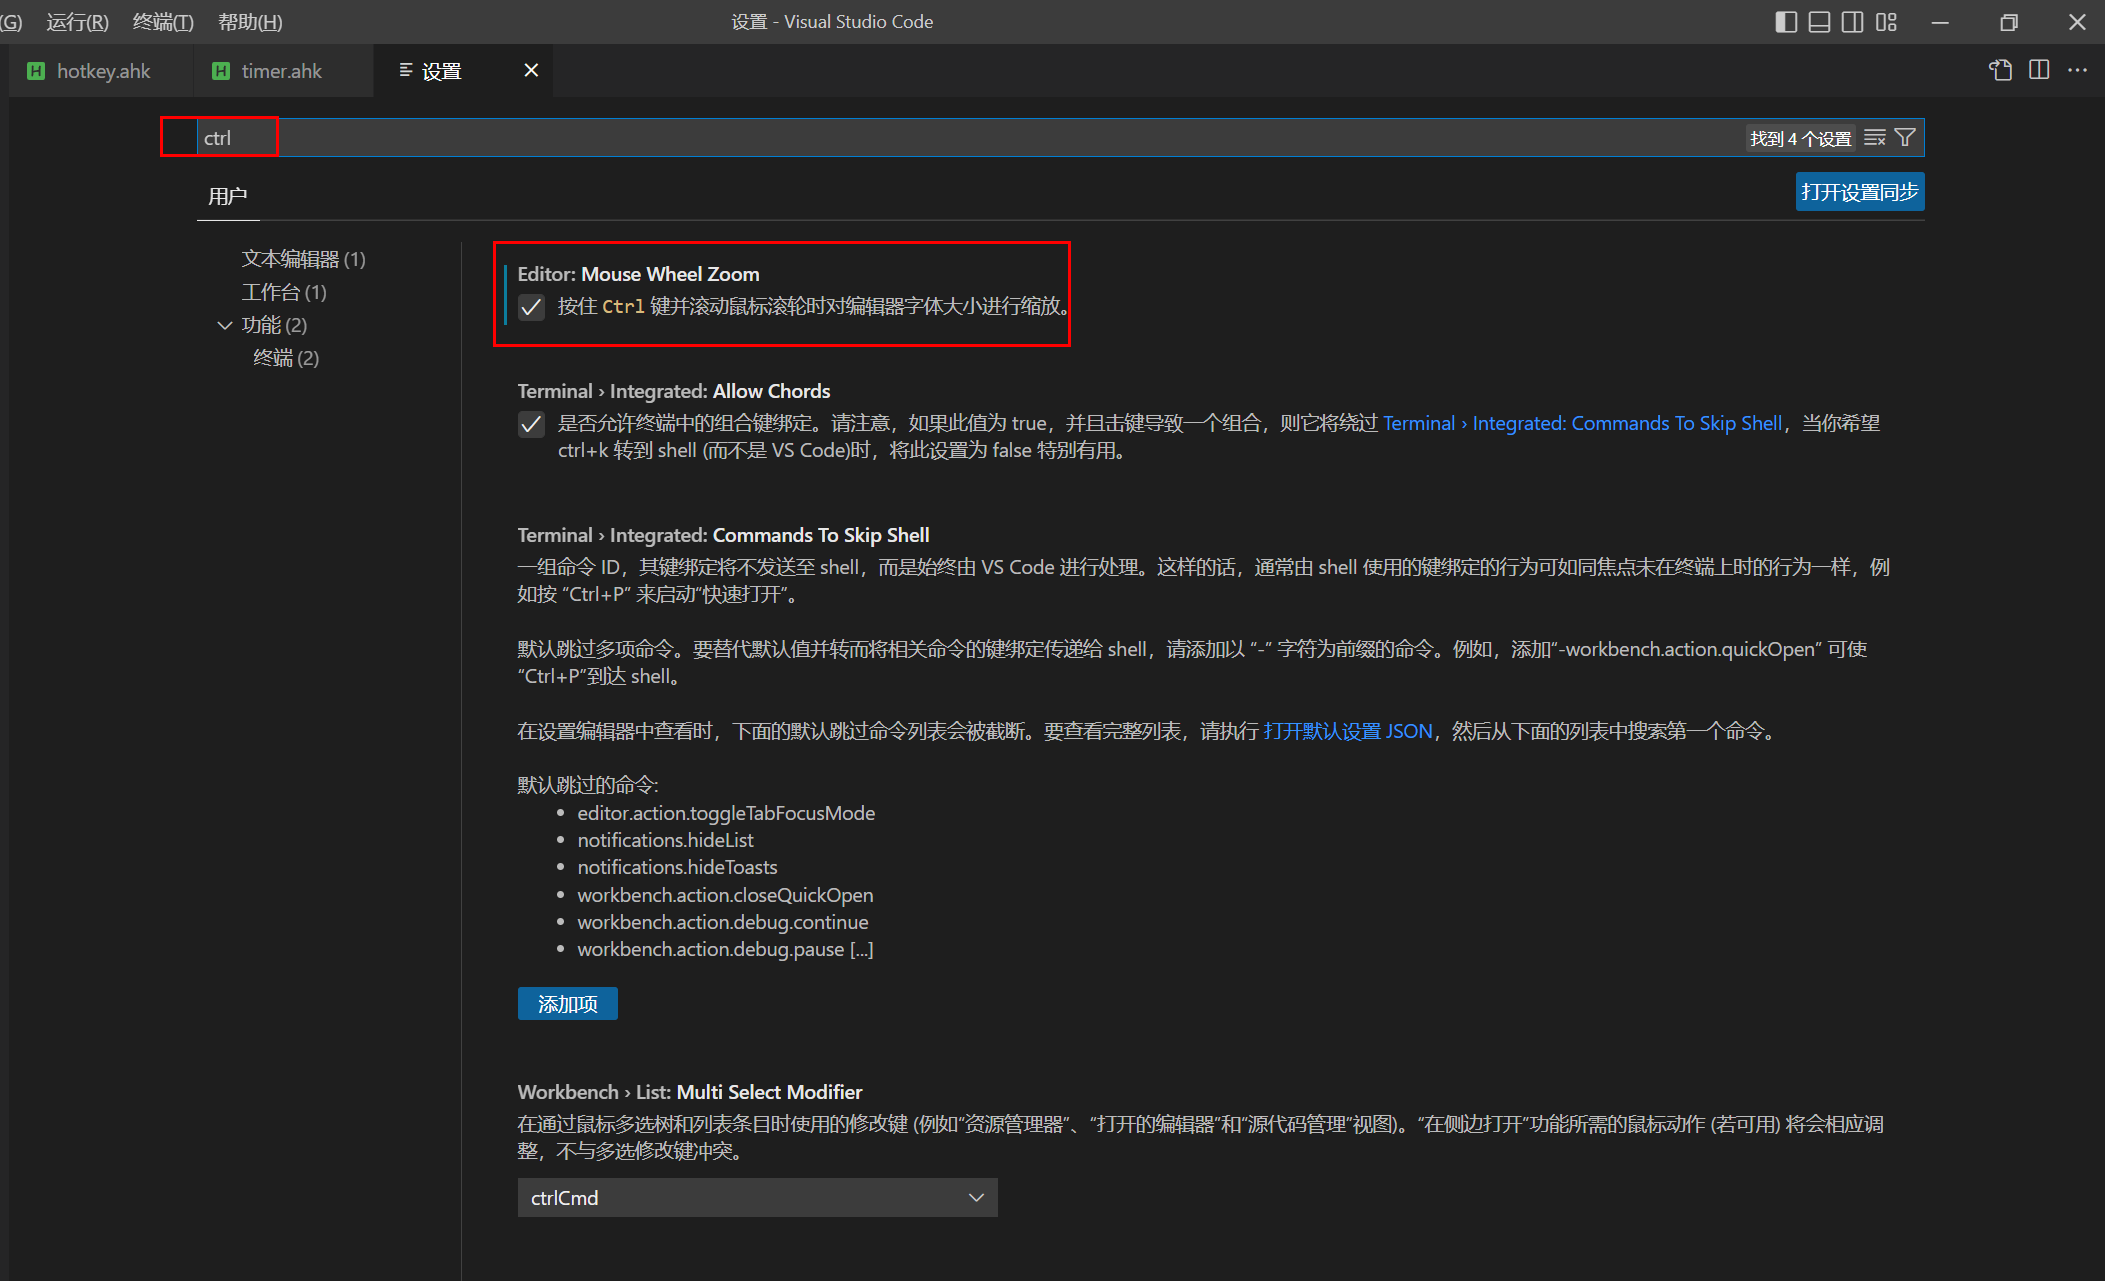
Task: Uncheck Editor Mouse Wheel Zoom checkbox
Action: click(x=531, y=307)
